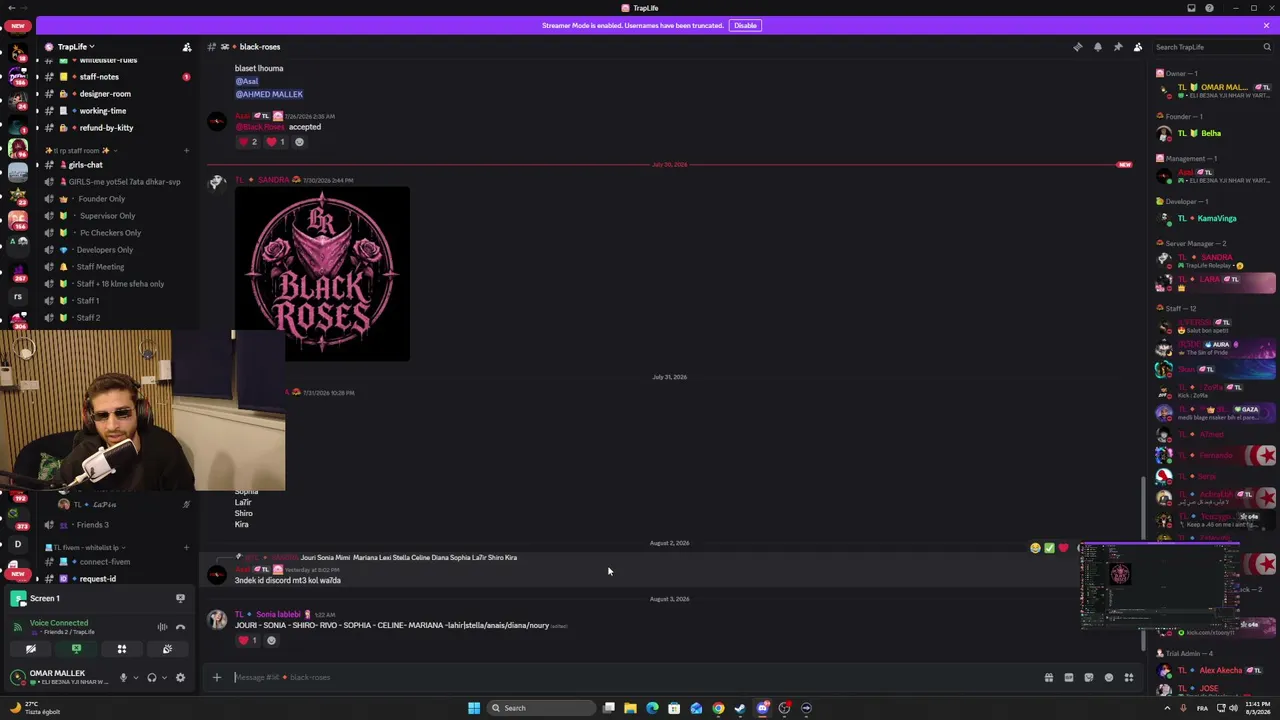Start an Activity from voice panel
The width and height of the screenshot is (1280, 720).
(122, 649)
